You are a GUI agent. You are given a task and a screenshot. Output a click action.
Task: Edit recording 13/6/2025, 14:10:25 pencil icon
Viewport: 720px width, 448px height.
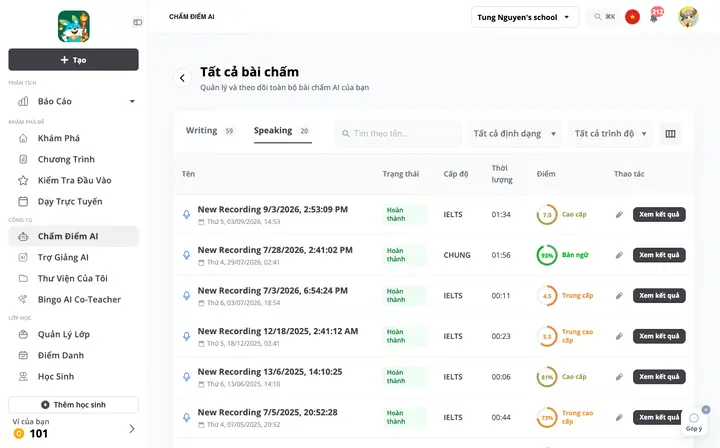pos(619,377)
